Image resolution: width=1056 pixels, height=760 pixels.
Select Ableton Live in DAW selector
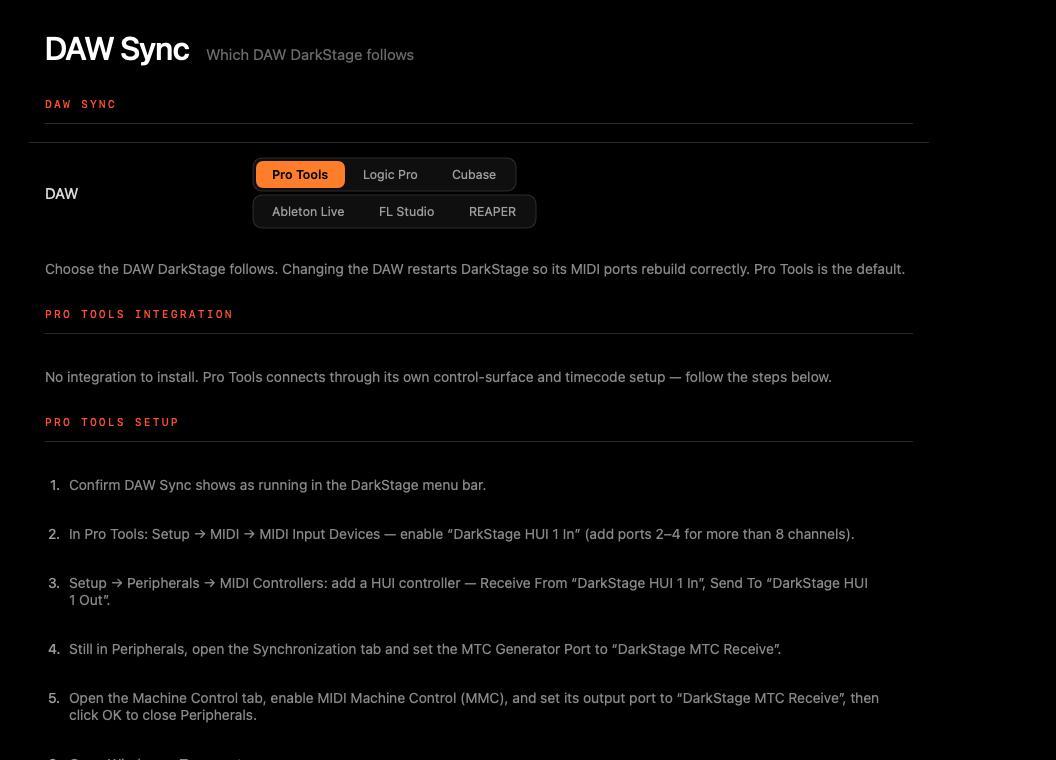tap(308, 212)
